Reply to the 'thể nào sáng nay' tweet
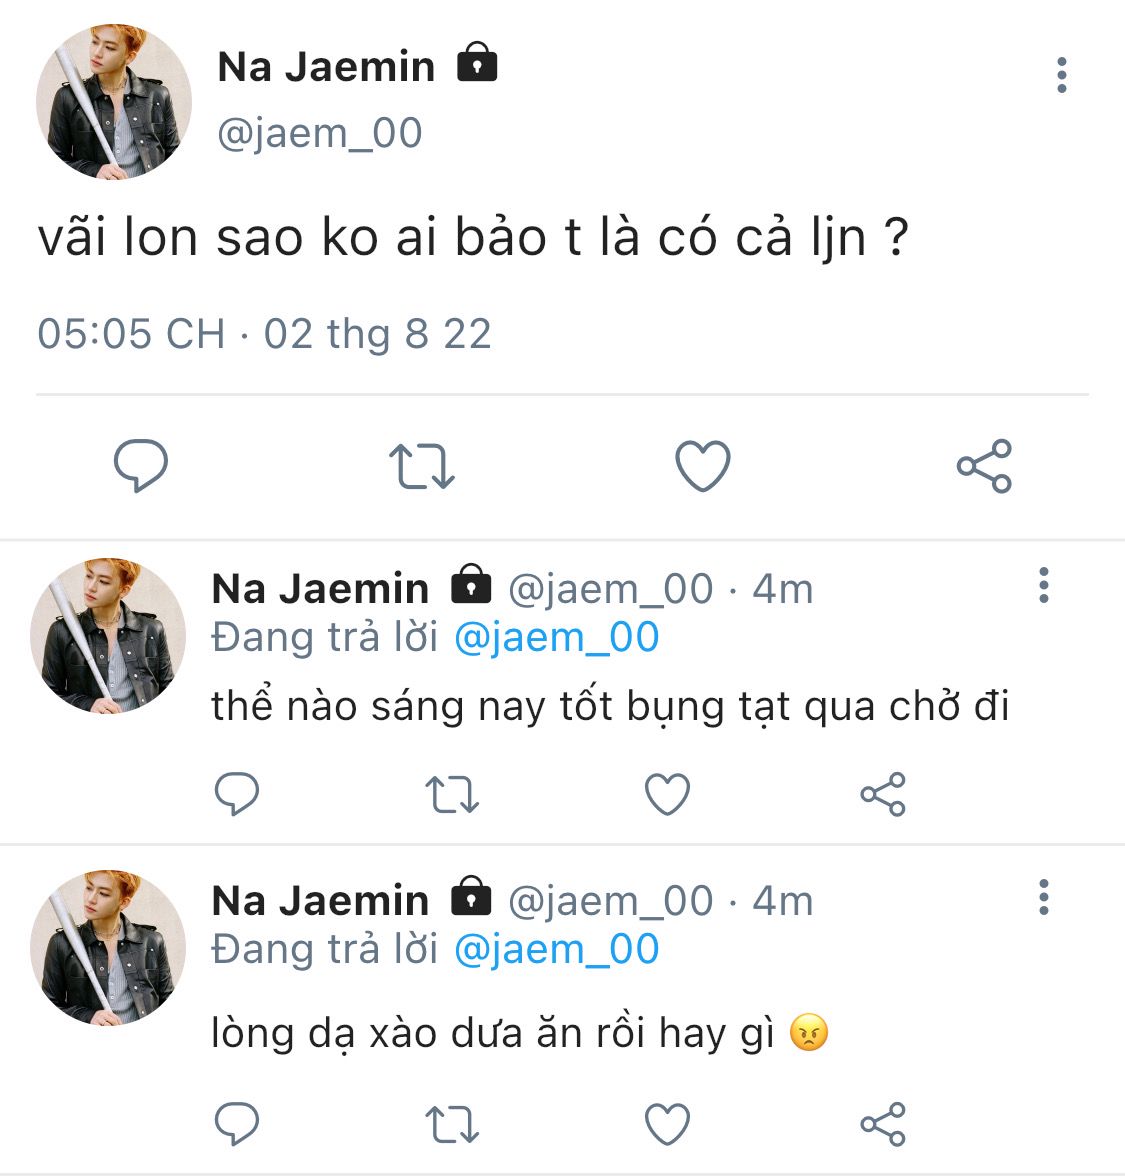The height and width of the screenshot is (1176, 1125). [x=237, y=795]
